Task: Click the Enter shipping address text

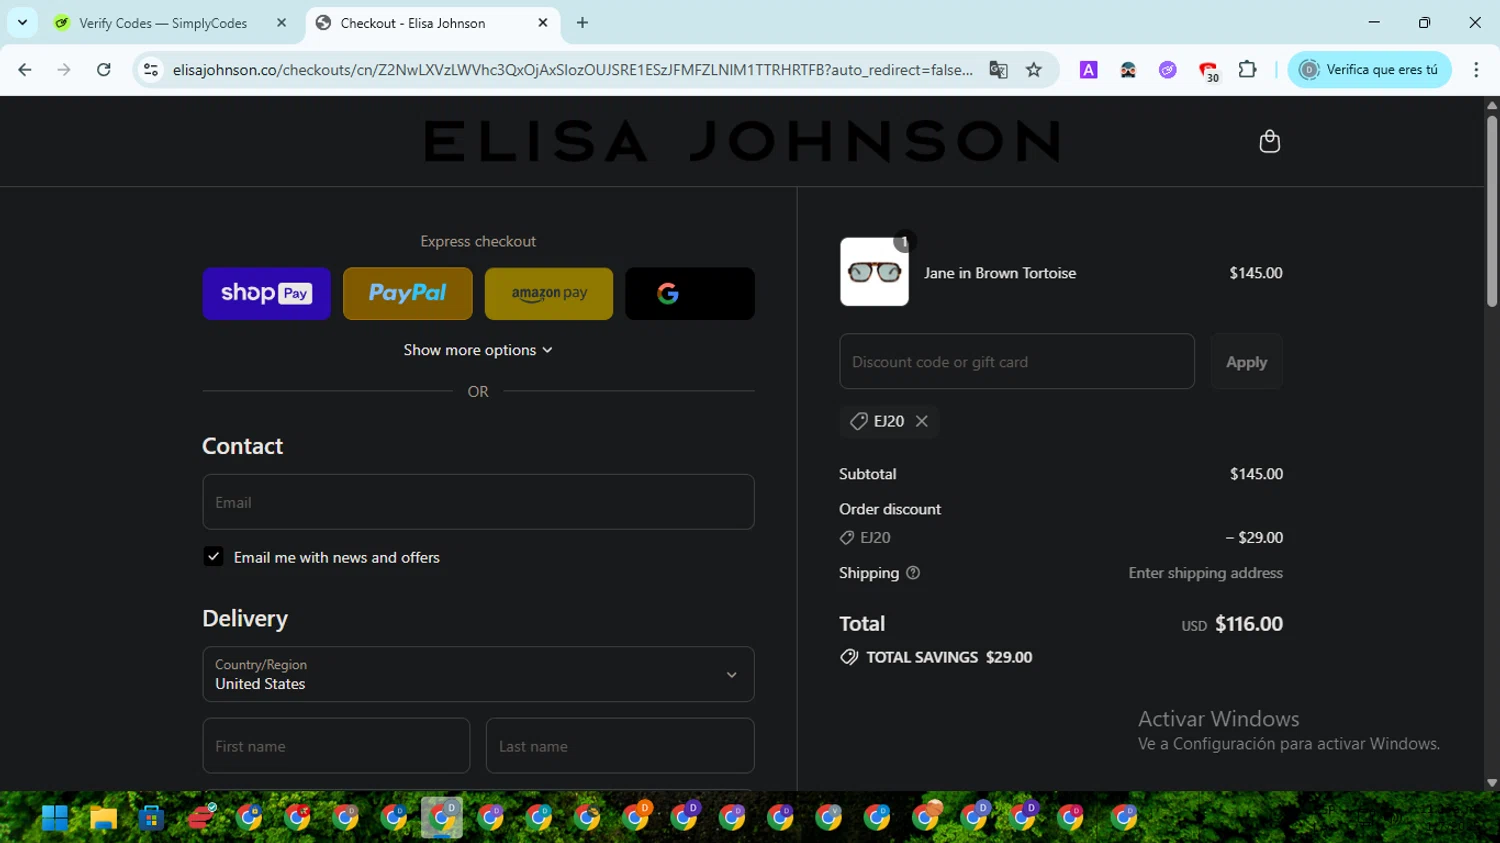Action: click(1206, 573)
